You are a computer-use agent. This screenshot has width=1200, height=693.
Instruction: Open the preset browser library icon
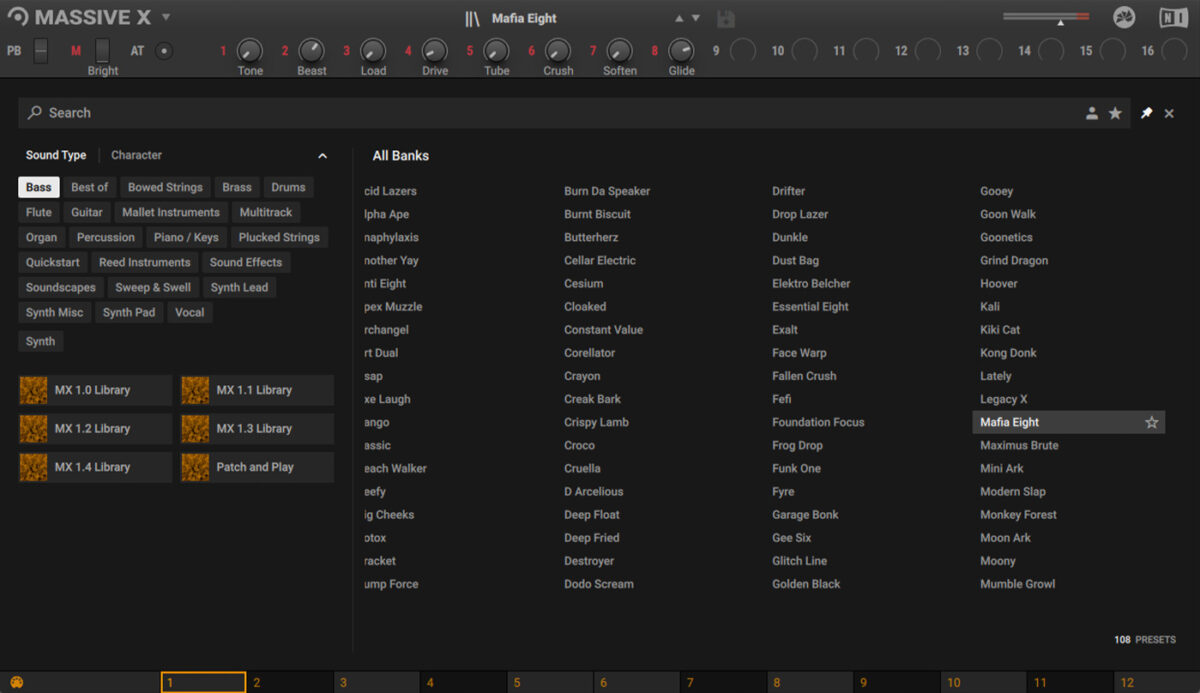[472, 18]
